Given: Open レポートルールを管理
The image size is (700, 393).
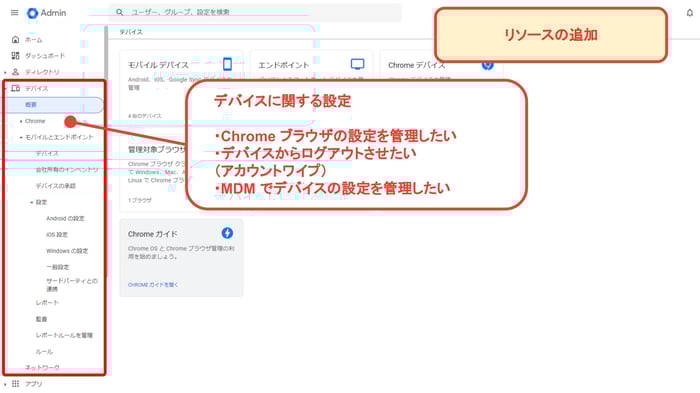Looking at the screenshot, I should [x=64, y=335].
